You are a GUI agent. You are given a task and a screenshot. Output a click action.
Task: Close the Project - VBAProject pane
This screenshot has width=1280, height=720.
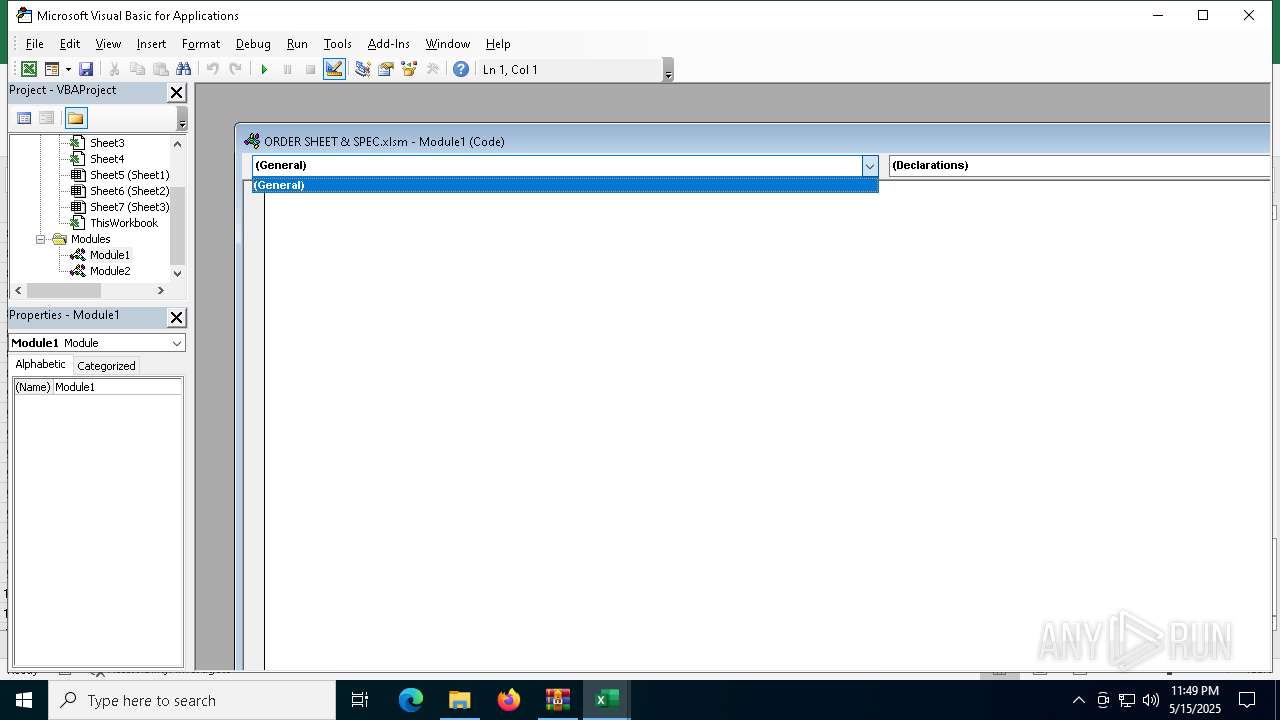pyautogui.click(x=176, y=92)
